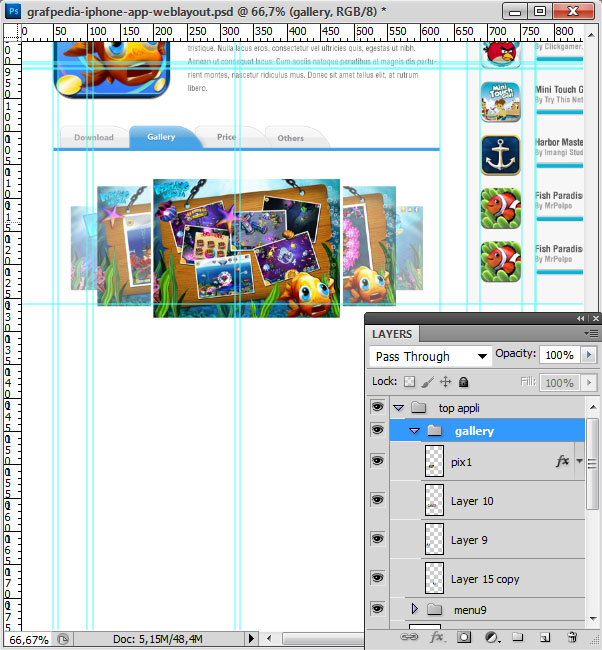Click the Link Layers icon in Layers panel
This screenshot has height=650, width=602.
409,636
